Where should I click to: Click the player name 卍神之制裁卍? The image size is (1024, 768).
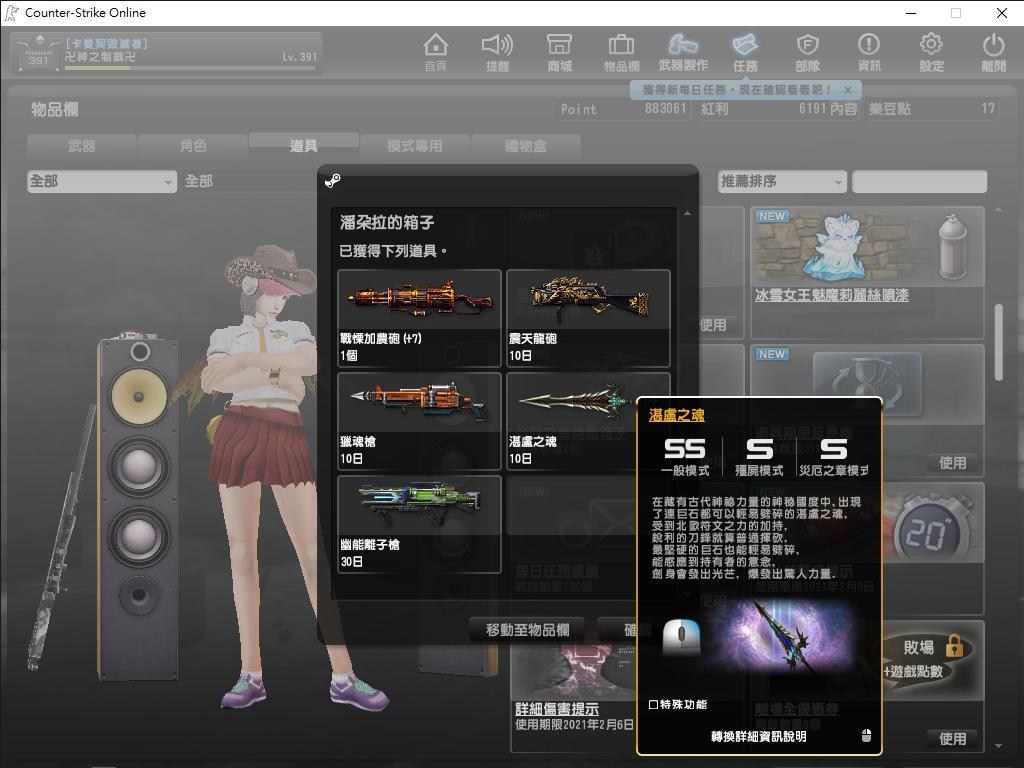pos(101,57)
